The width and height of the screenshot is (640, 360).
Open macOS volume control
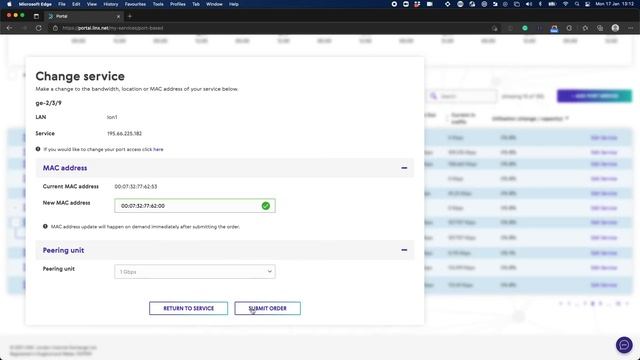point(529,4)
